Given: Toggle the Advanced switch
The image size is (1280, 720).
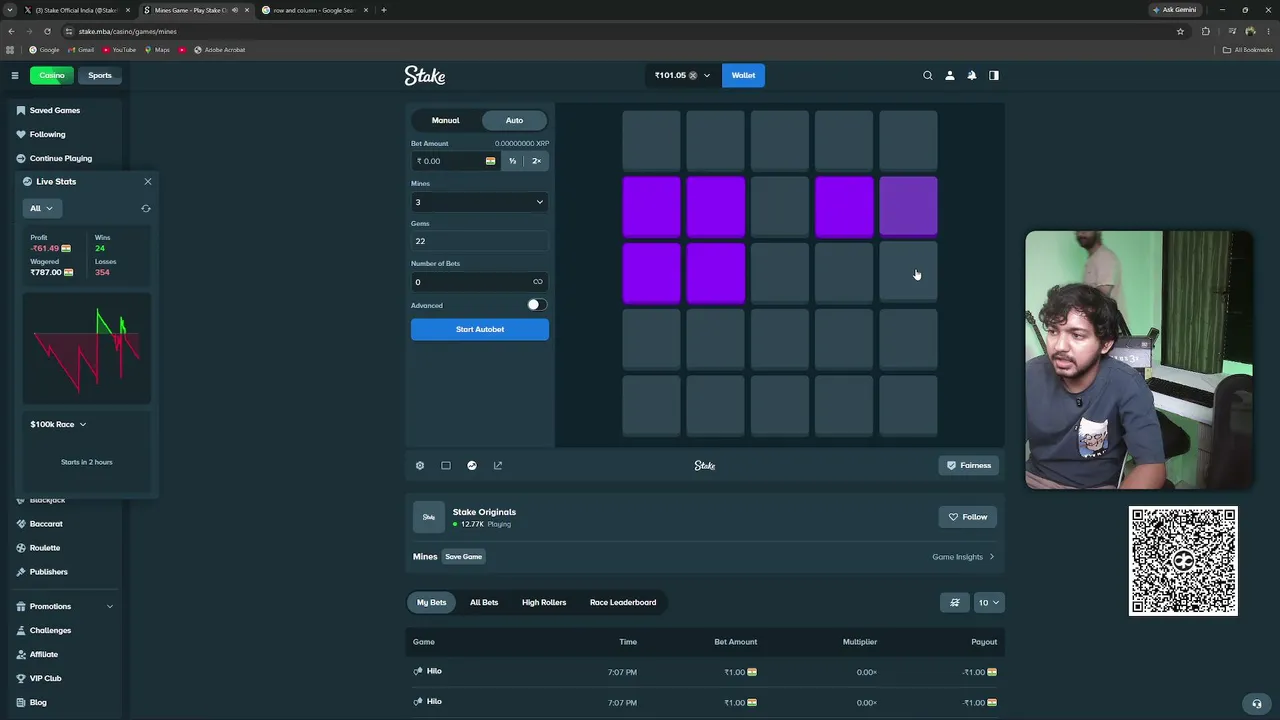Looking at the screenshot, I should (x=536, y=305).
